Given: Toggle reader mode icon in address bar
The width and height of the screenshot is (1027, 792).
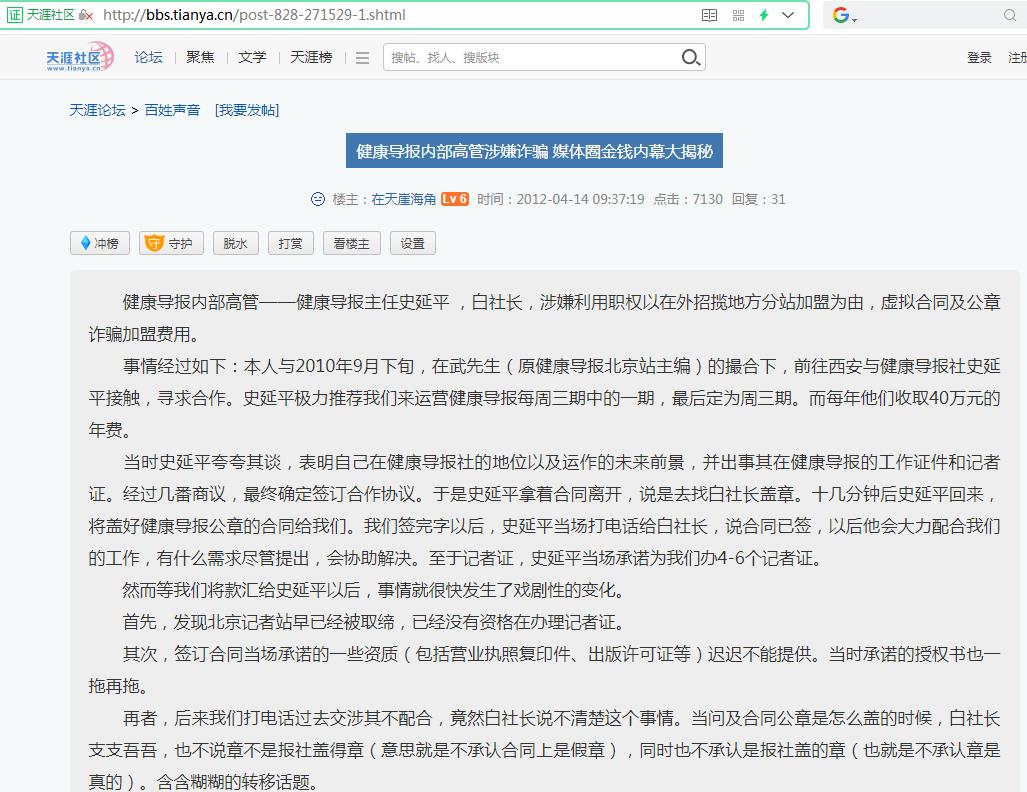Looking at the screenshot, I should coord(709,15).
